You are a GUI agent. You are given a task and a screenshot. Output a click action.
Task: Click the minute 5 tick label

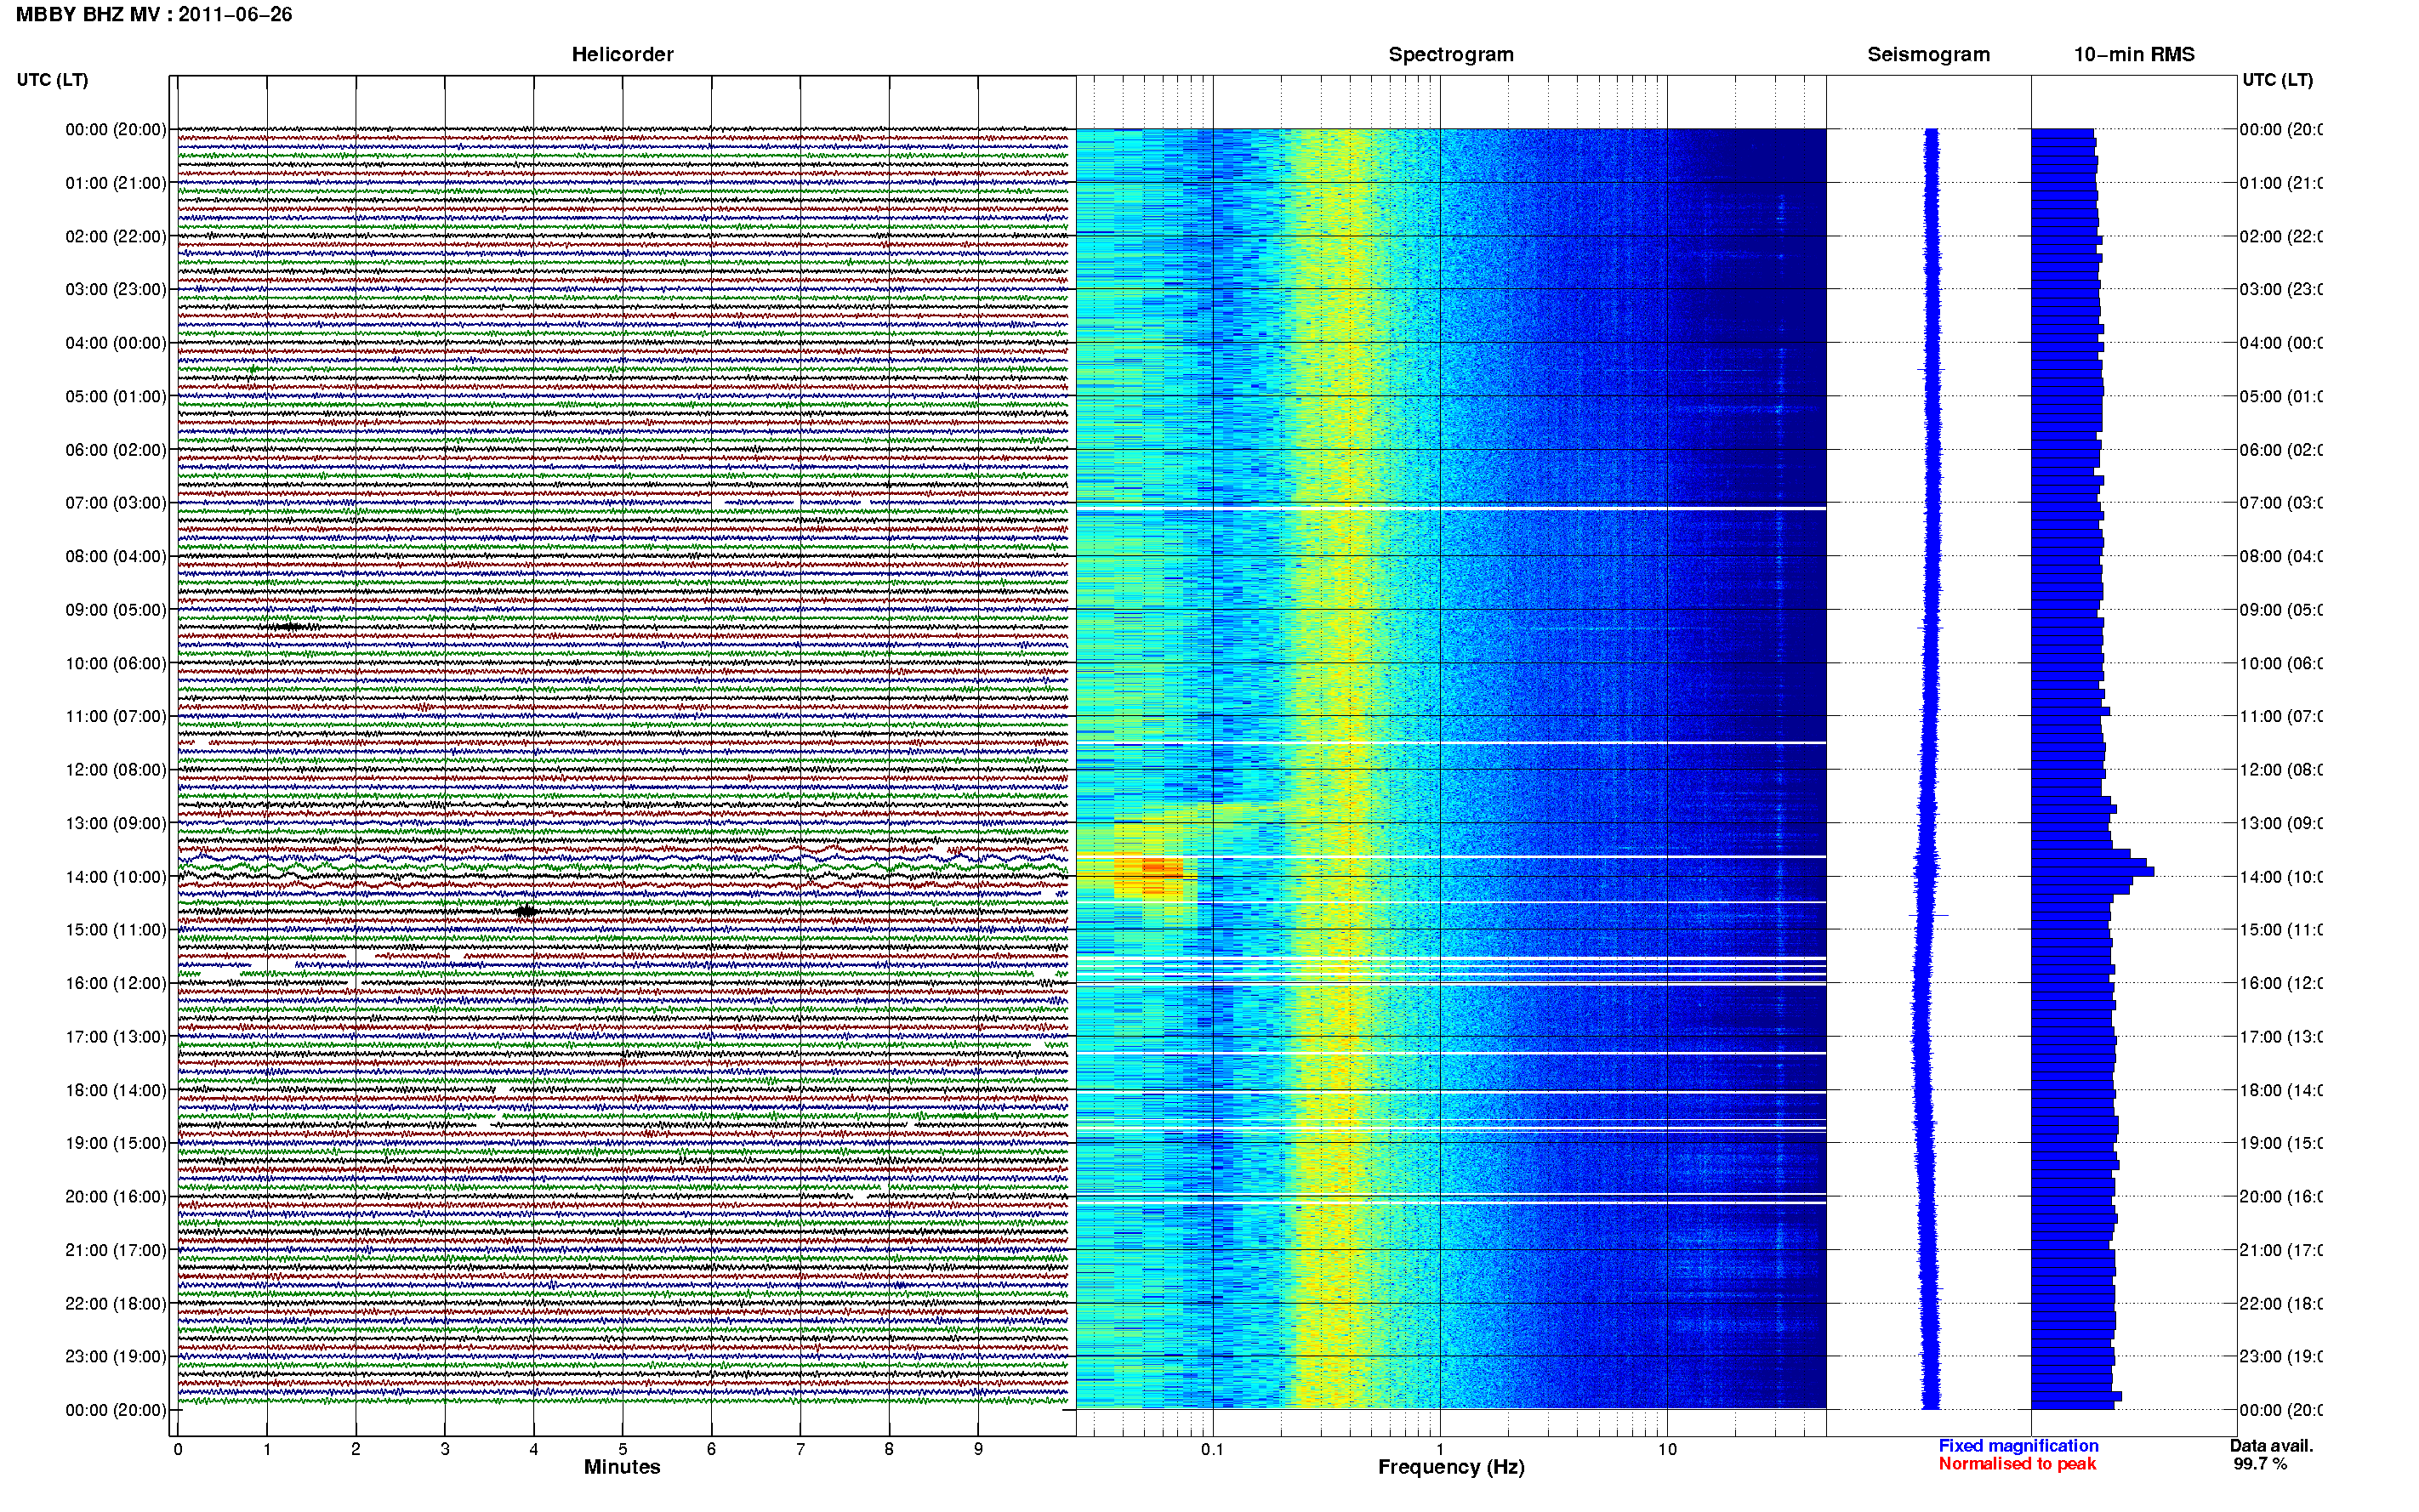click(622, 1449)
